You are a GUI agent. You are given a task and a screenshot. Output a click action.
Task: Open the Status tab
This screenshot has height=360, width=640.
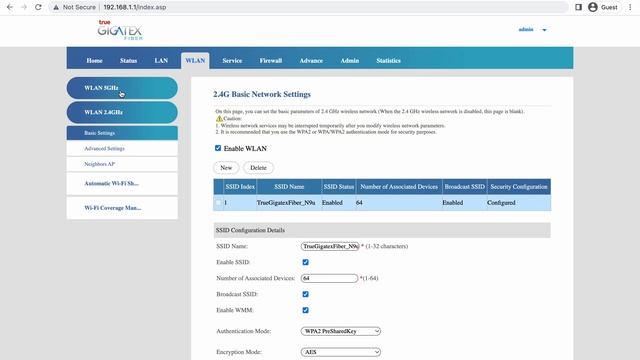point(128,60)
